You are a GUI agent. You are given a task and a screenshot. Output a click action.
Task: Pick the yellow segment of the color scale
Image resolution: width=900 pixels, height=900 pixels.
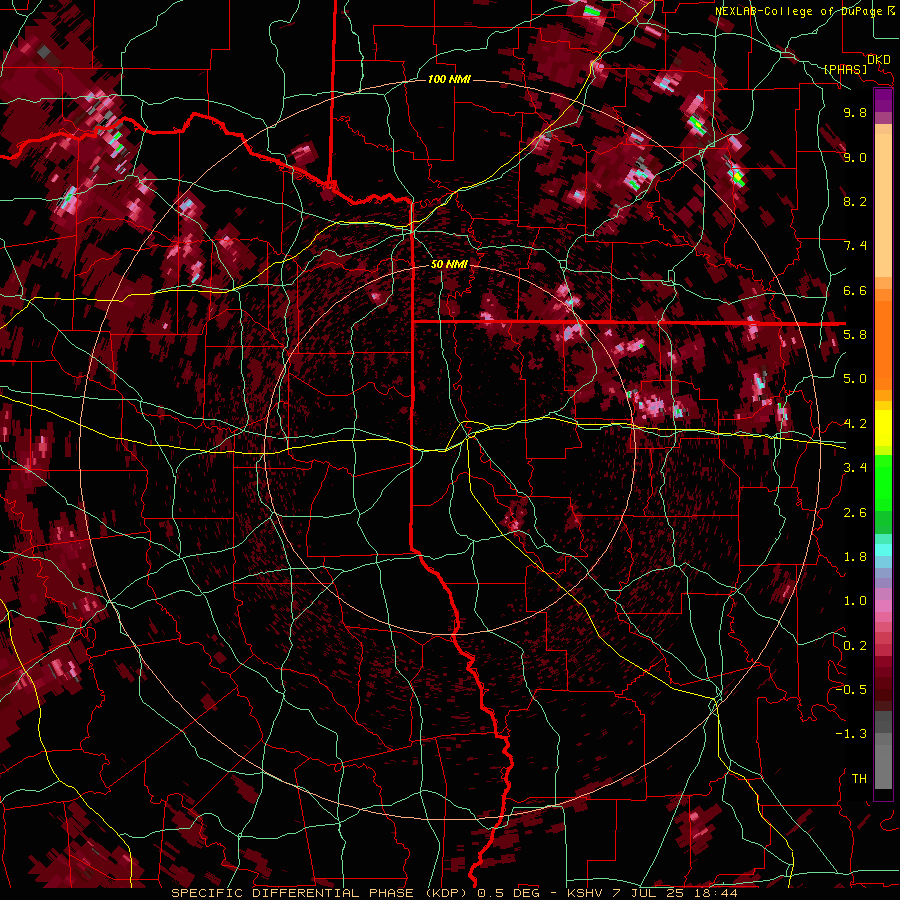[883, 428]
